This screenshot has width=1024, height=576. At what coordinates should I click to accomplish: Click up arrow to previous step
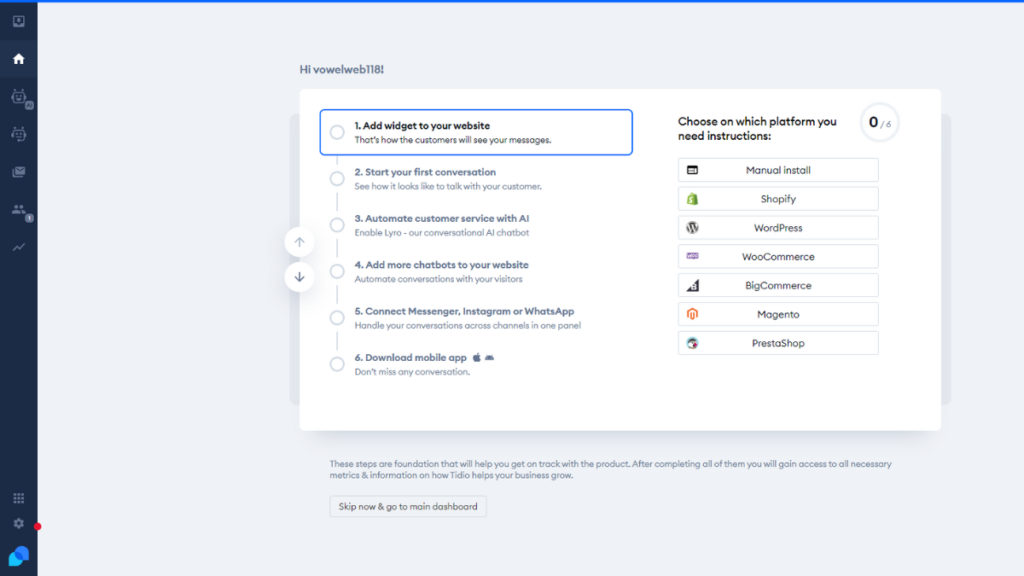pos(299,242)
